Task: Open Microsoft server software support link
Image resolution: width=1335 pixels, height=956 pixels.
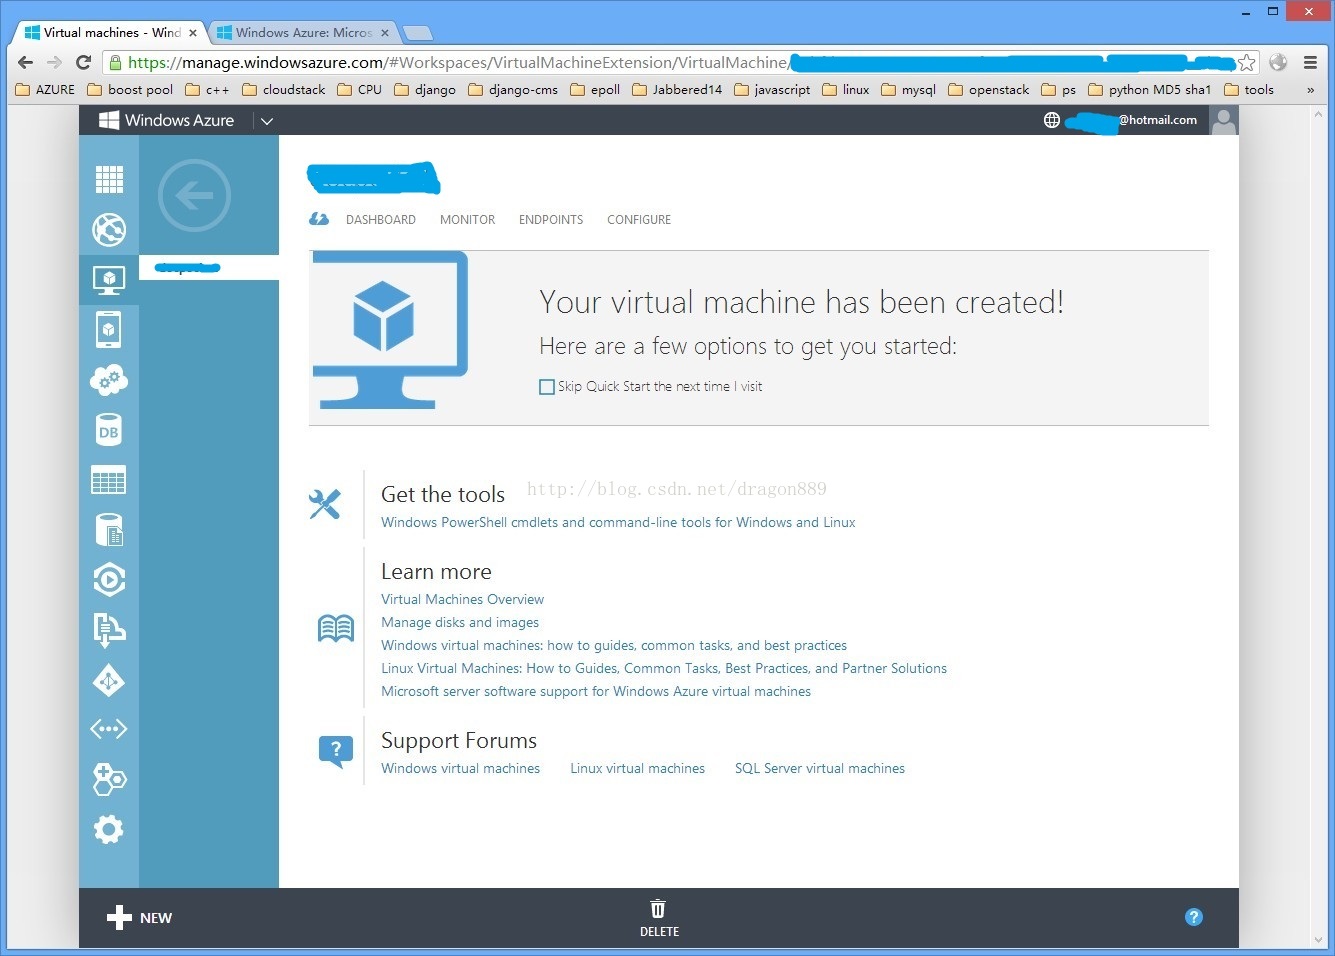Action: click(596, 691)
